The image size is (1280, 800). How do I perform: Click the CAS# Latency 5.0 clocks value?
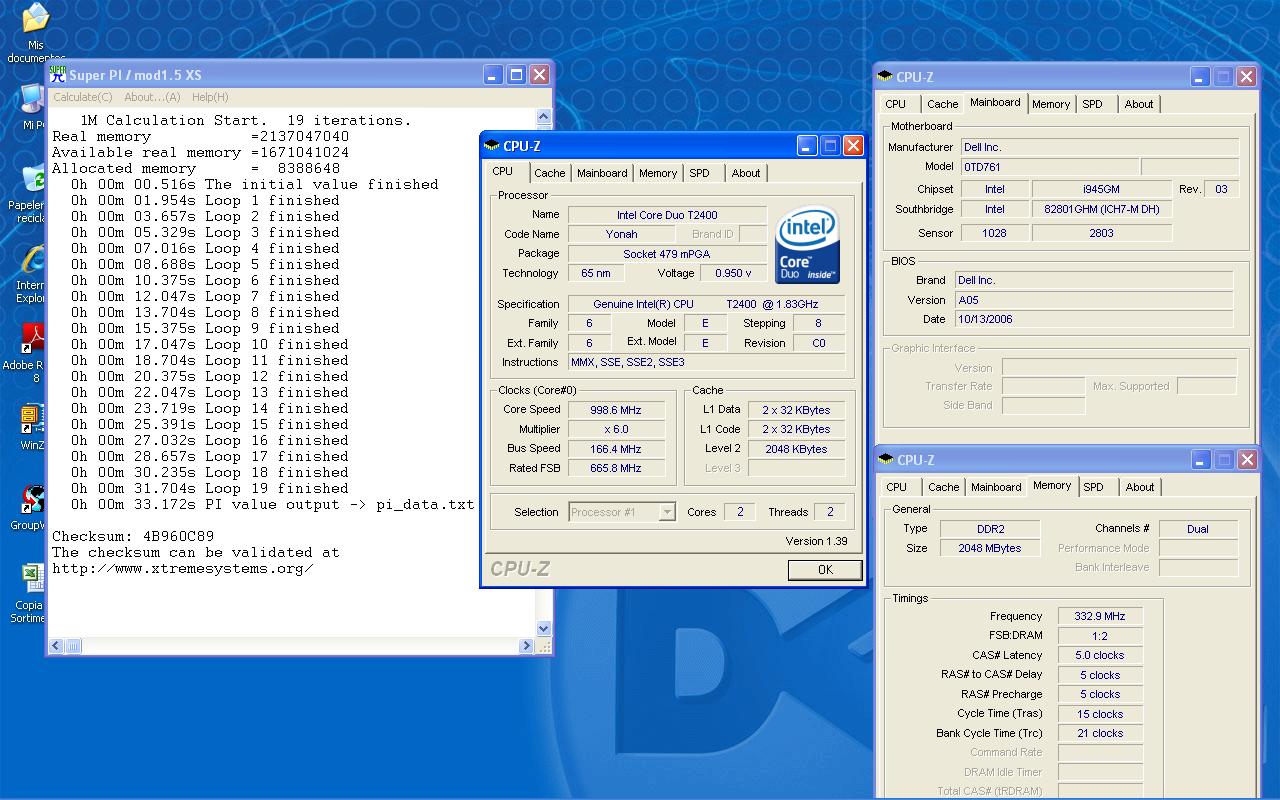pos(1100,656)
